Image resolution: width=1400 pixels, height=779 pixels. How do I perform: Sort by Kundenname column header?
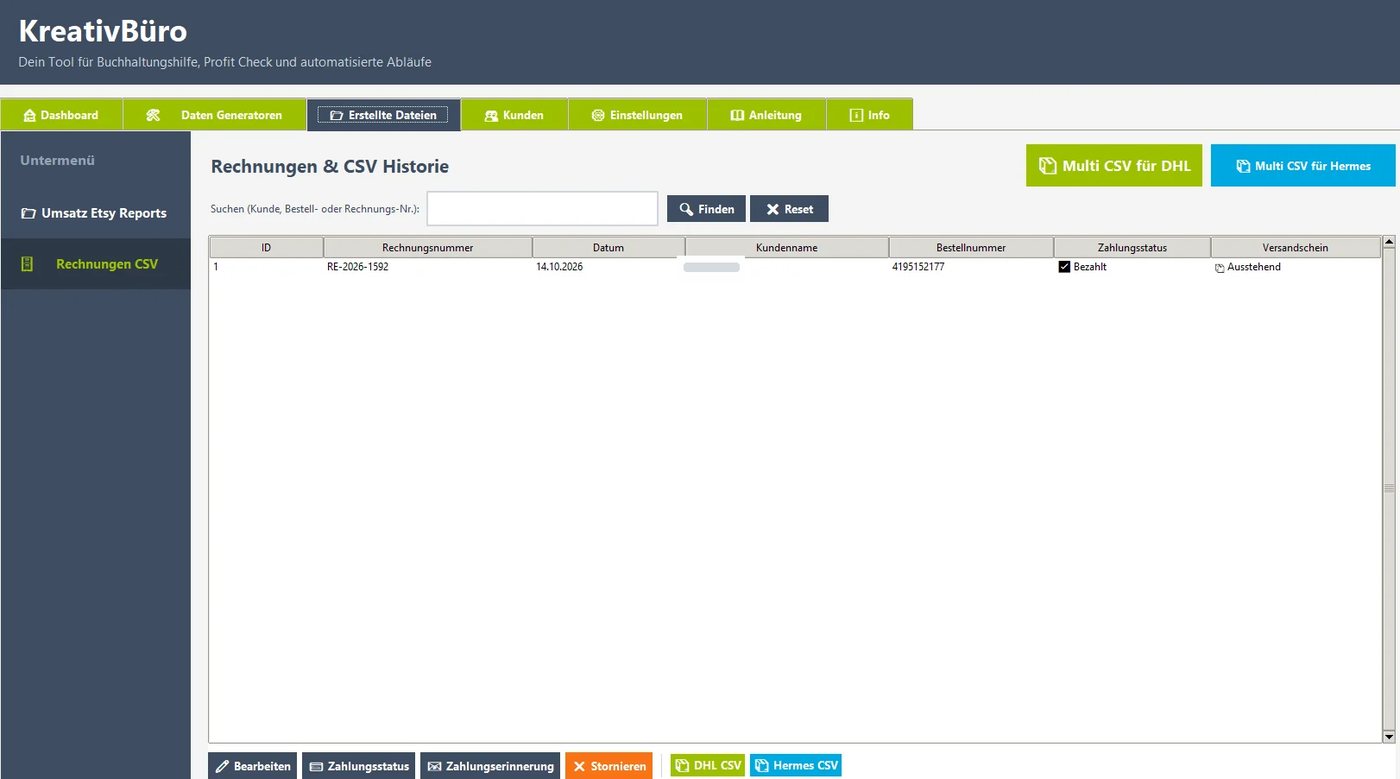[787, 247]
